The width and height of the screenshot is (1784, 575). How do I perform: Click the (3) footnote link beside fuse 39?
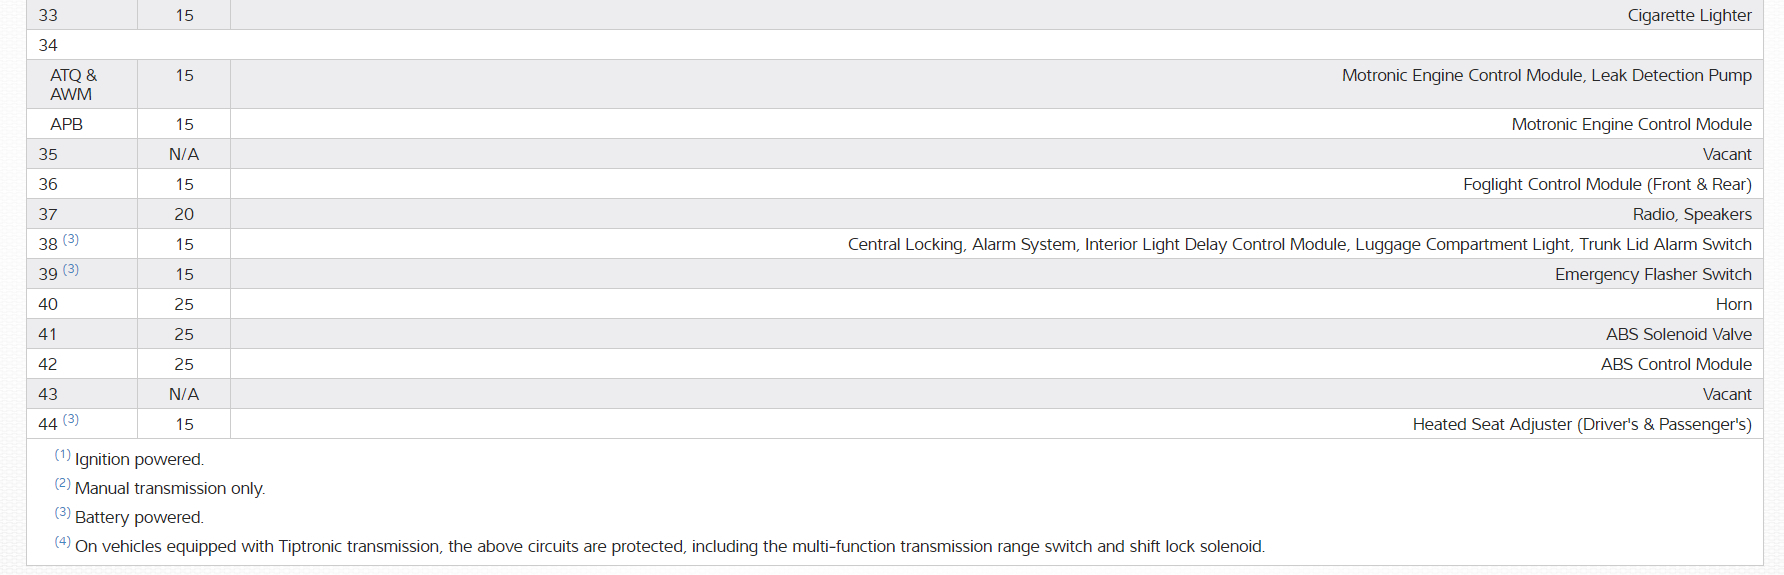pos(71,270)
